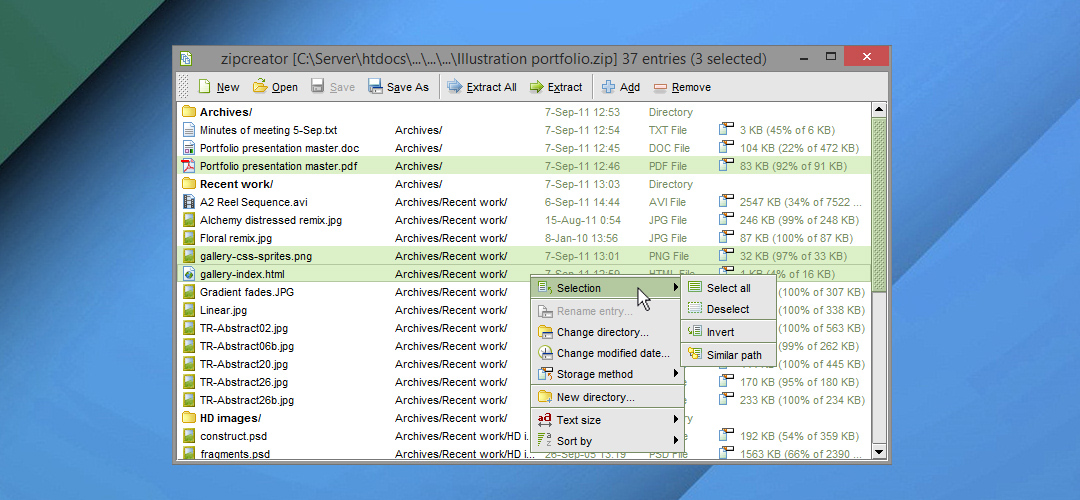Select Similar path menu option
This screenshot has width=1080, height=500.
pyautogui.click(x=733, y=355)
